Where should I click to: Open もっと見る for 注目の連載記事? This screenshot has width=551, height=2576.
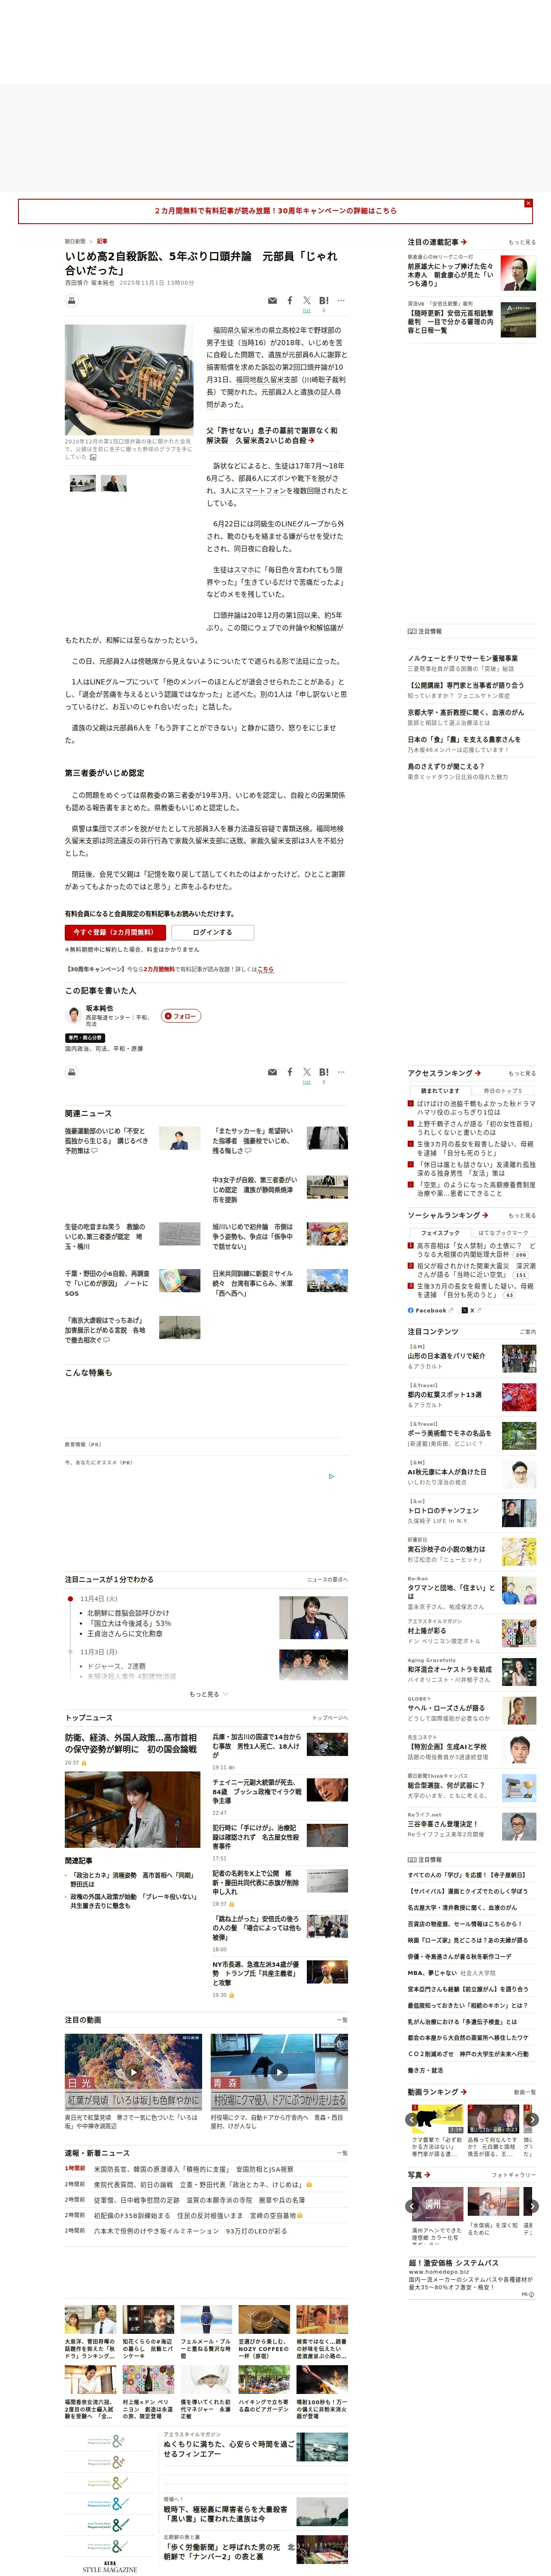coord(521,242)
